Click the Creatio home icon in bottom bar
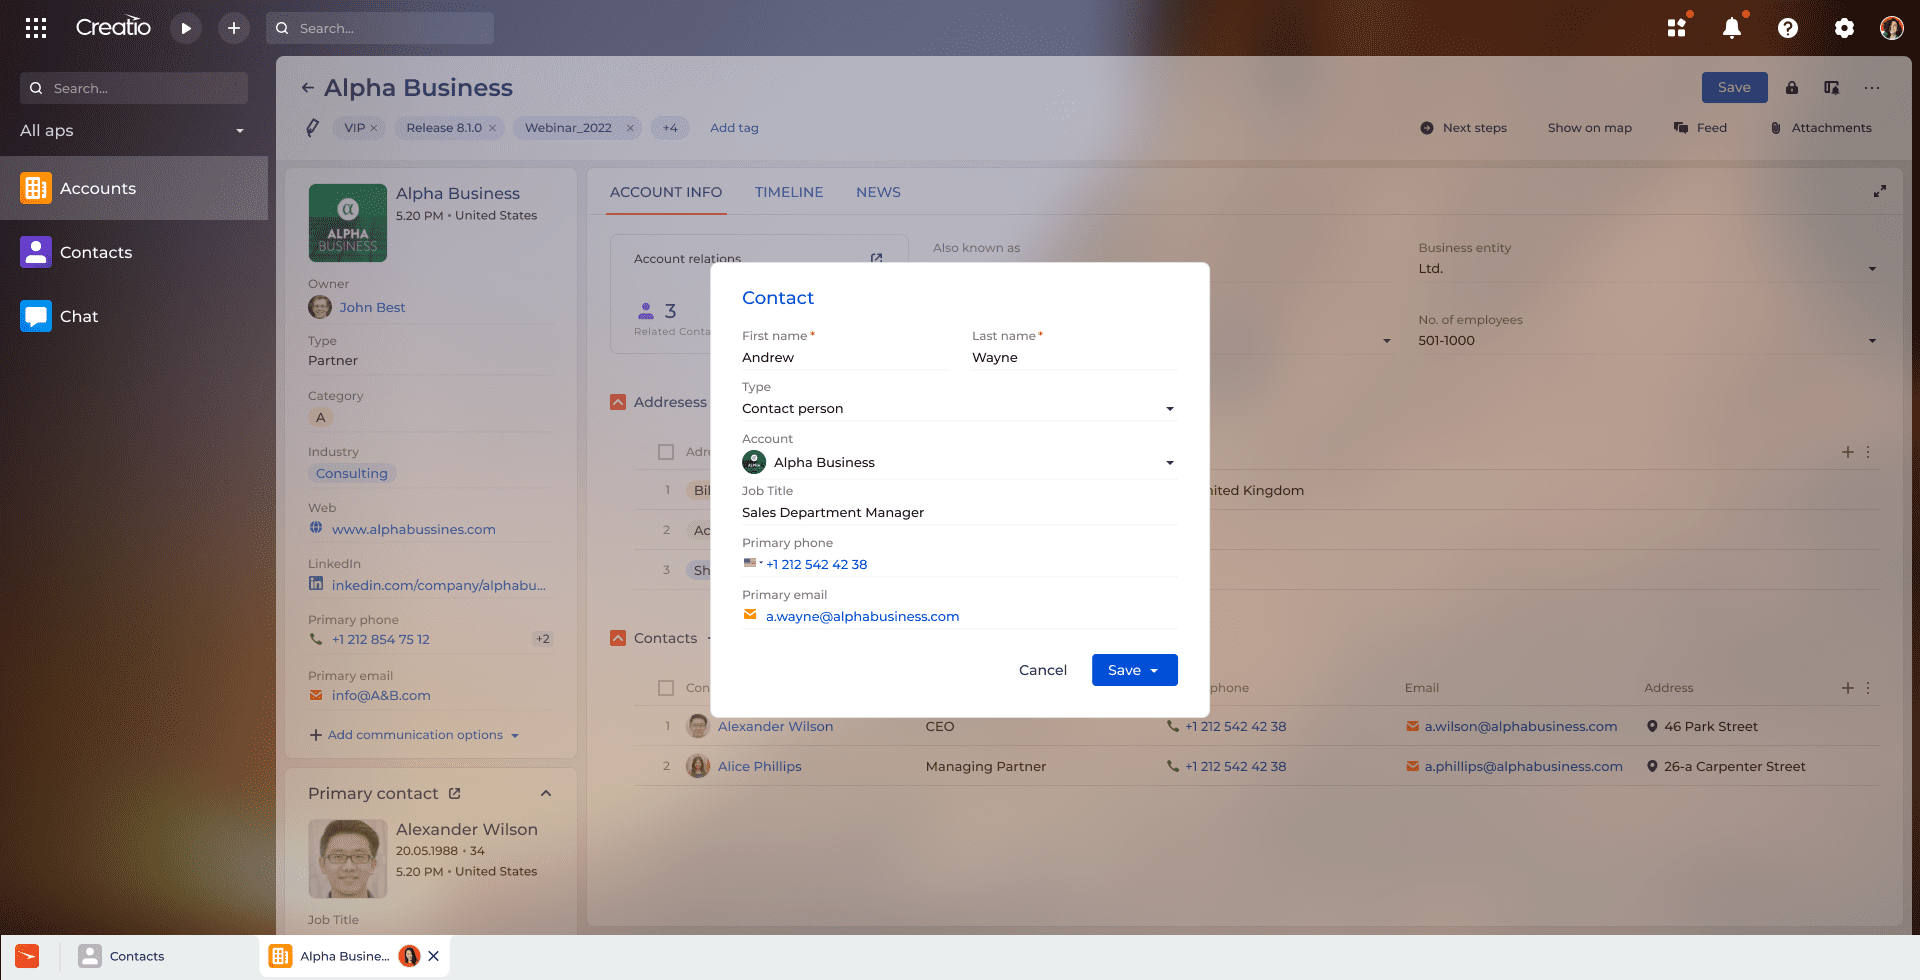This screenshot has width=1920, height=980. 28,956
